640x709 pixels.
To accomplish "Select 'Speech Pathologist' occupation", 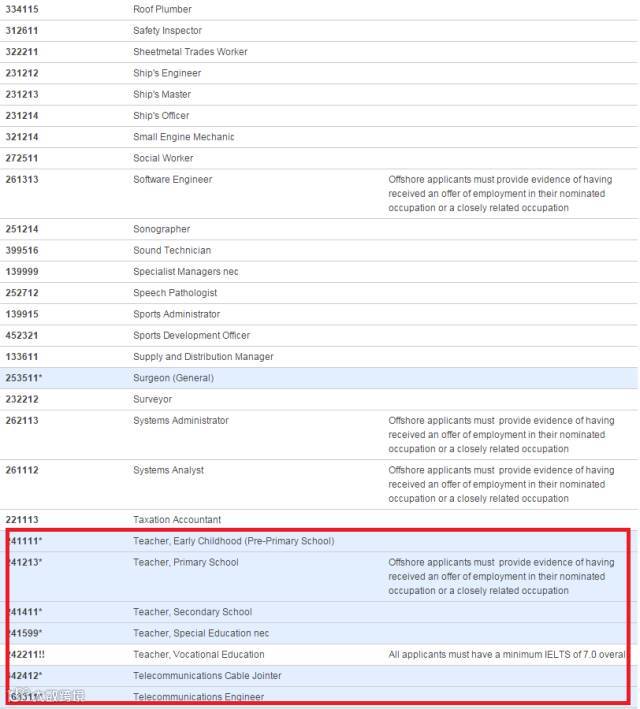I will point(175,293).
